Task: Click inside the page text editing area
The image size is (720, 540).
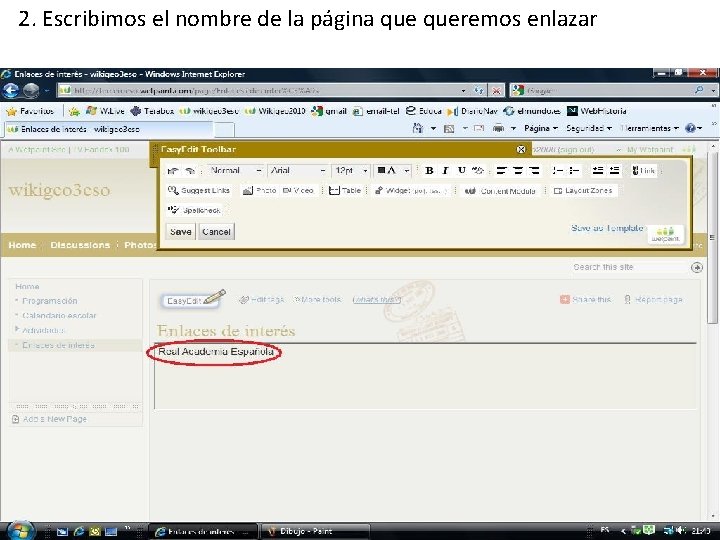Action: [x=425, y=377]
